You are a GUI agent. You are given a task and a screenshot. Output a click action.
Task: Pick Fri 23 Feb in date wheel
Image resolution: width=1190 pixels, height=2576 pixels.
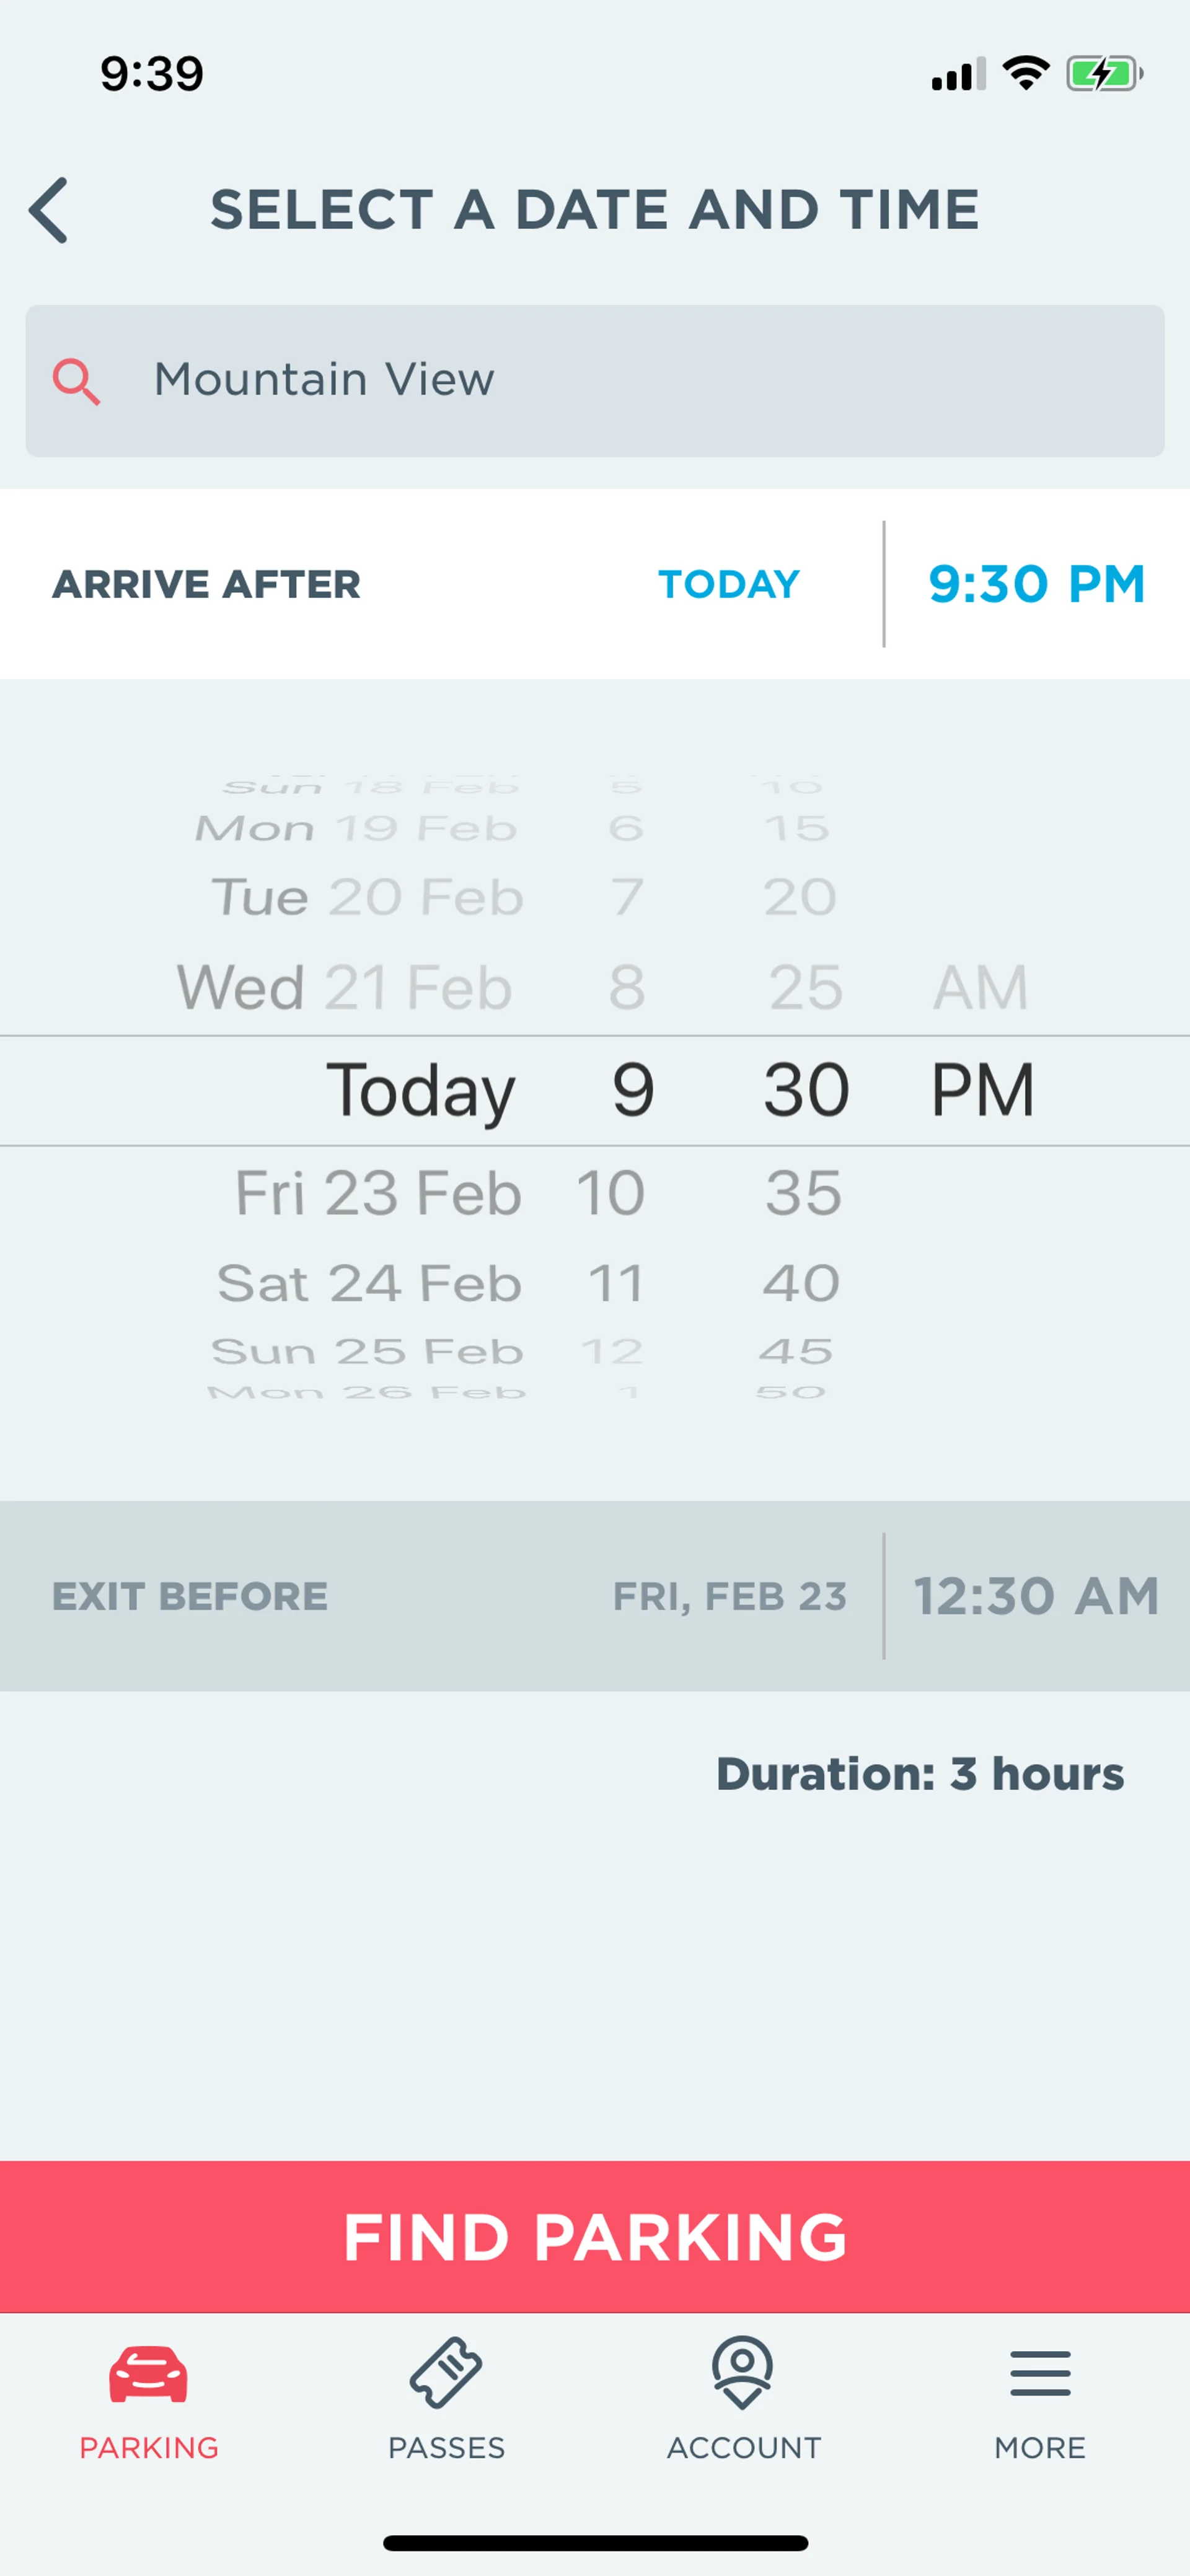(x=378, y=1193)
